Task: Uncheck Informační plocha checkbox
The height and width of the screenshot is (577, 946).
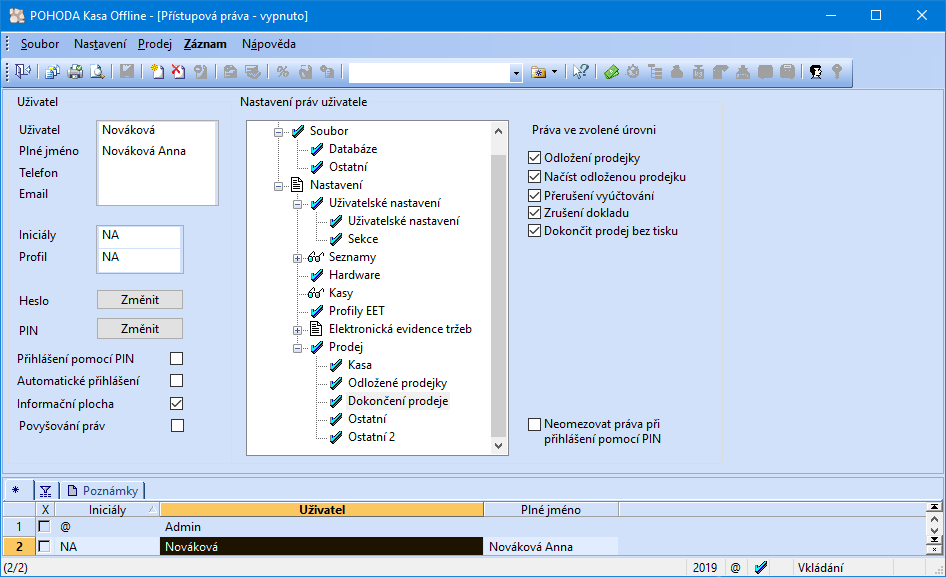Action: point(176,403)
